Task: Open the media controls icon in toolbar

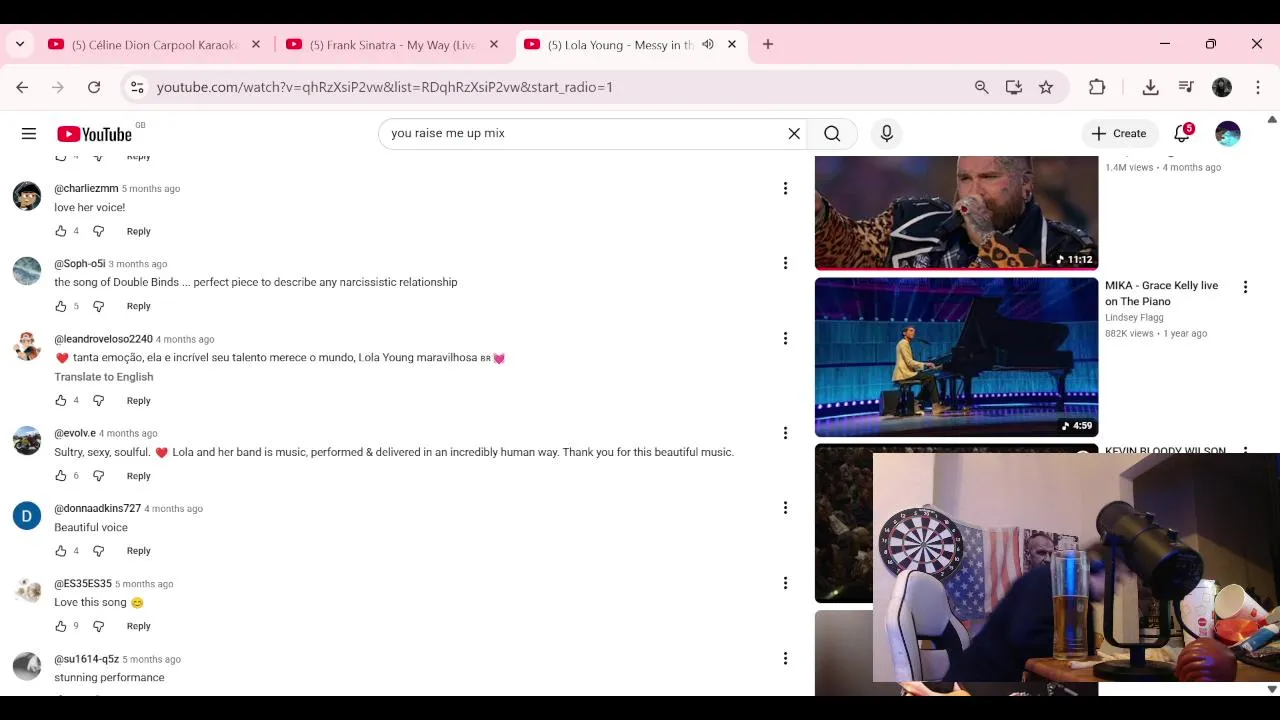Action: click(1186, 88)
